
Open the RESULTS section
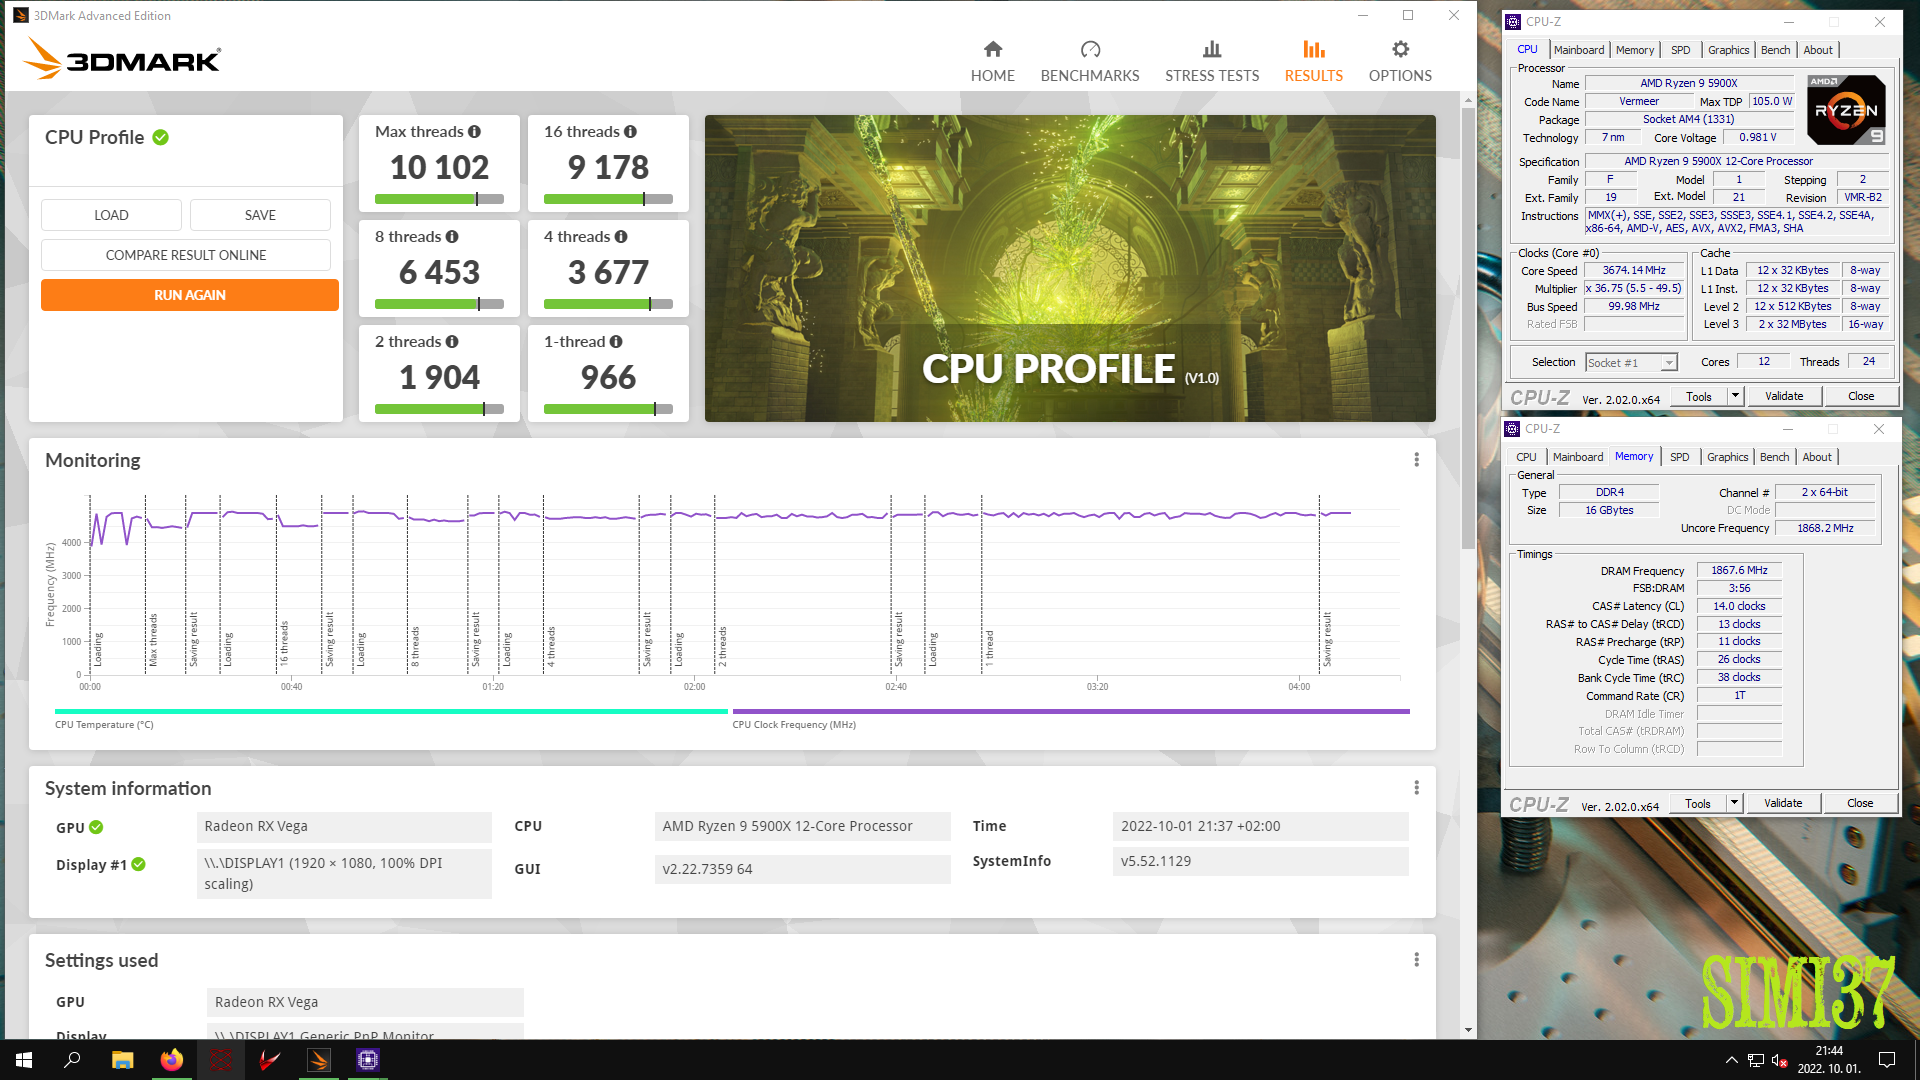(1313, 62)
